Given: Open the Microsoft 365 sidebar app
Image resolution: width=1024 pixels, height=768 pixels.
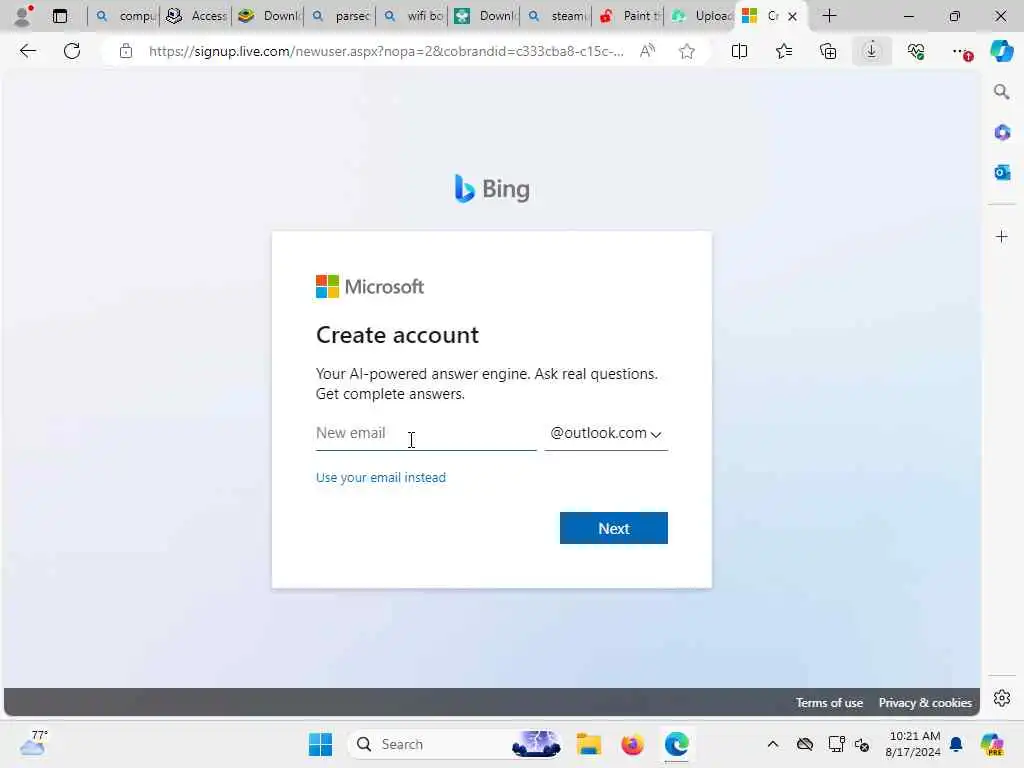Looking at the screenshot, I should [1002, 133].
